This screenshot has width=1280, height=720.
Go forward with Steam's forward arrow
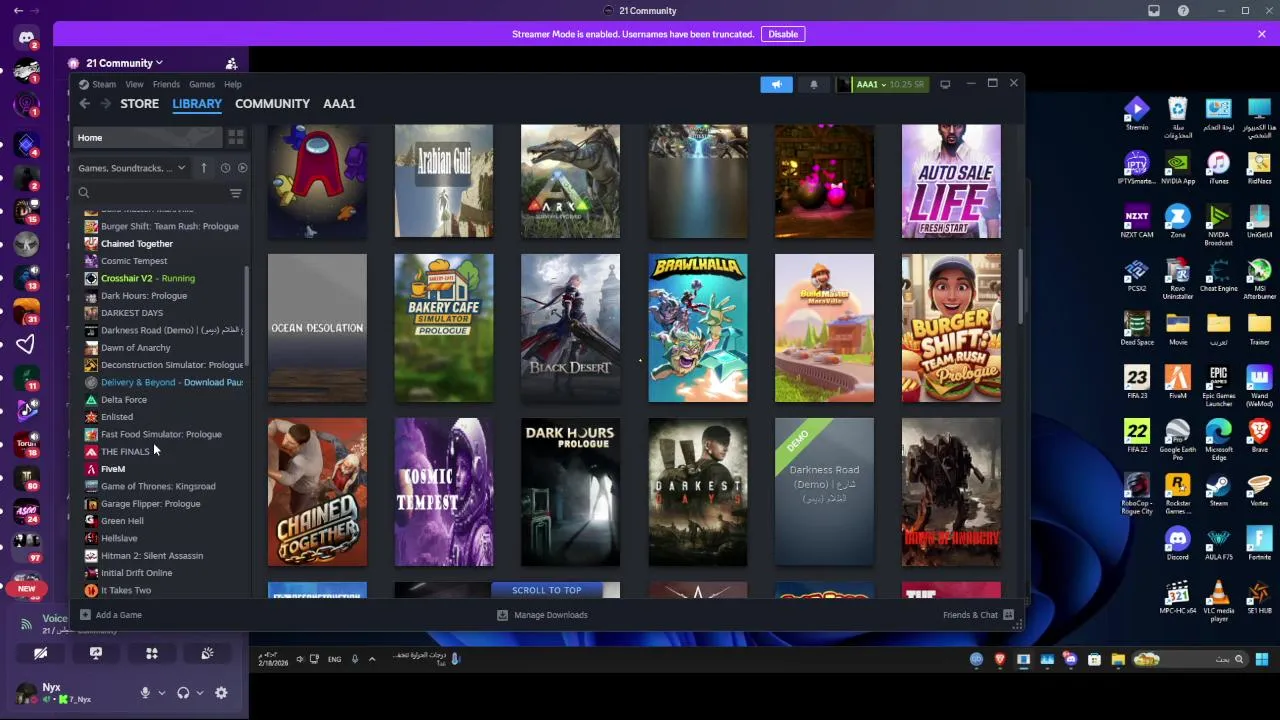(x=106, y=104)
